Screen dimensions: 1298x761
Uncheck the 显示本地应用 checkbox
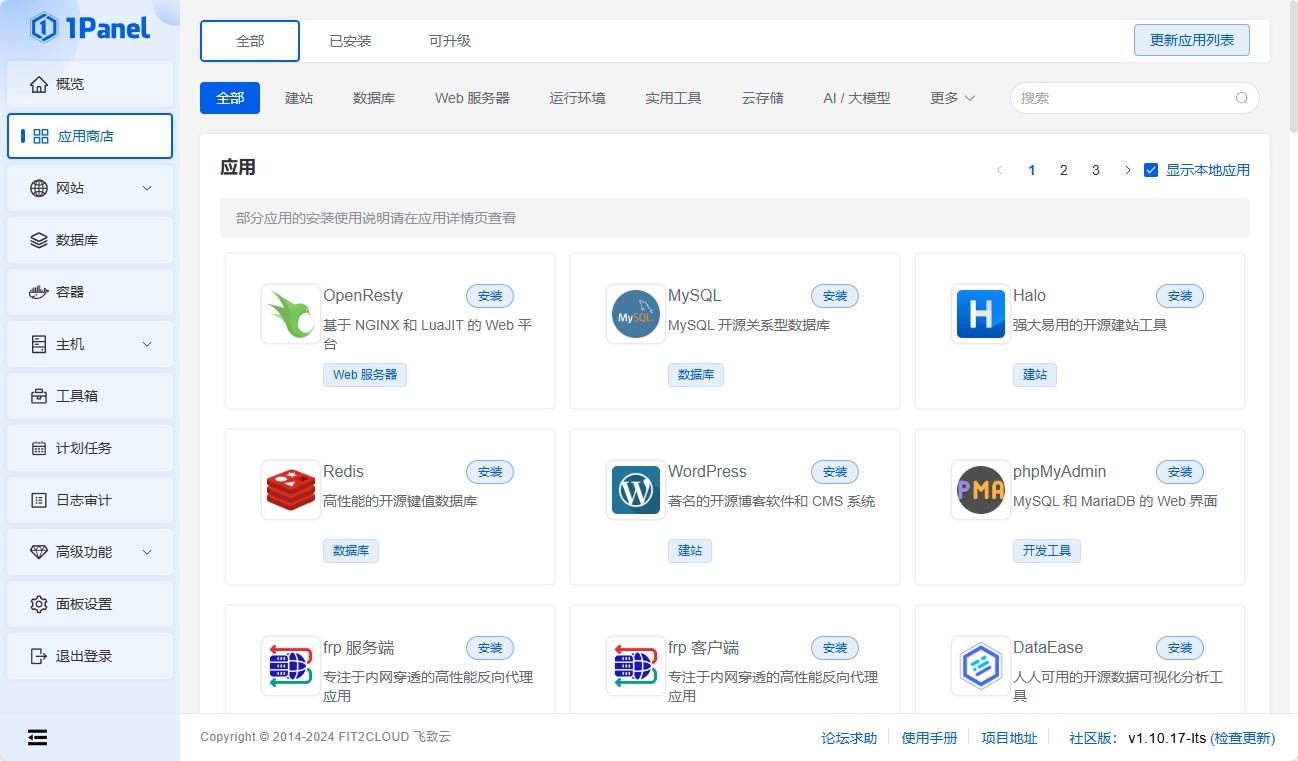click(x=1151, y=170)
